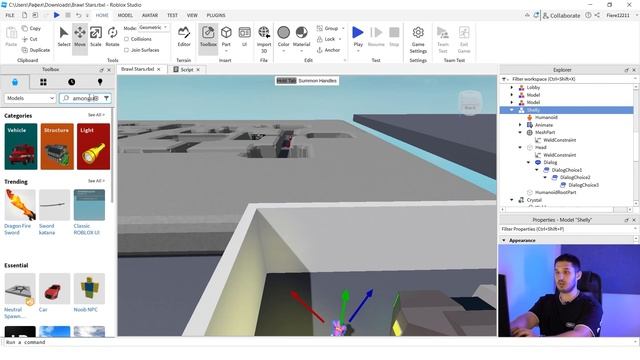Open the Structure category card

point(57,147)
